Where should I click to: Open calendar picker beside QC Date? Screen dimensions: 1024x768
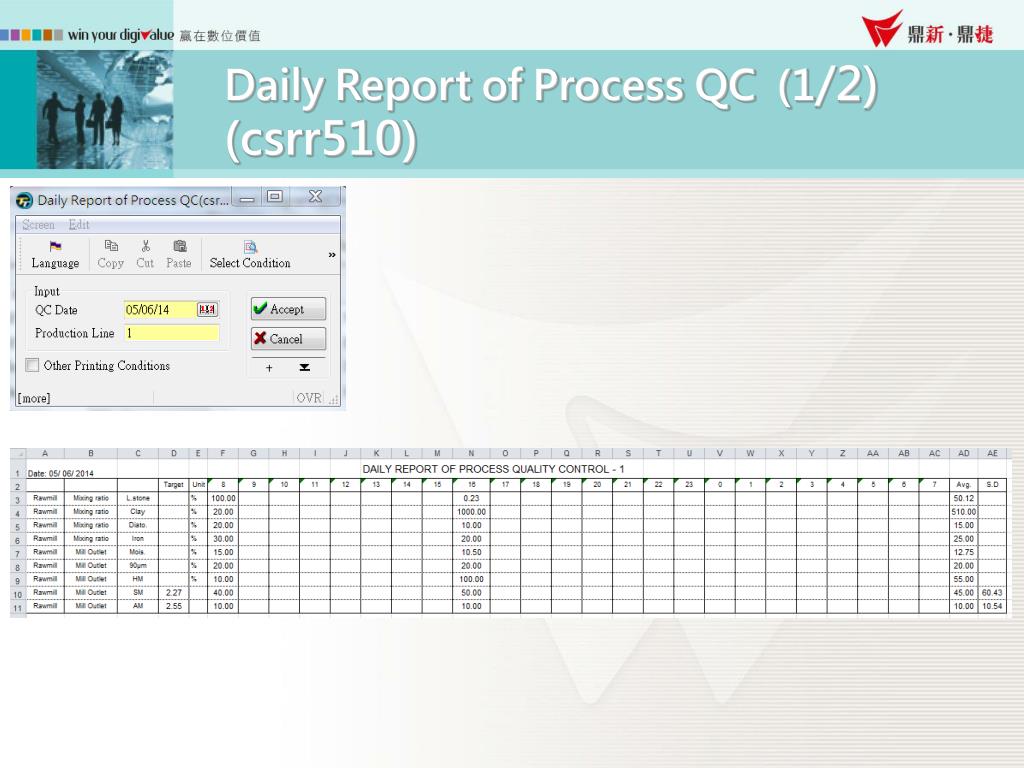pyautogui.click(x=208, y=310)
